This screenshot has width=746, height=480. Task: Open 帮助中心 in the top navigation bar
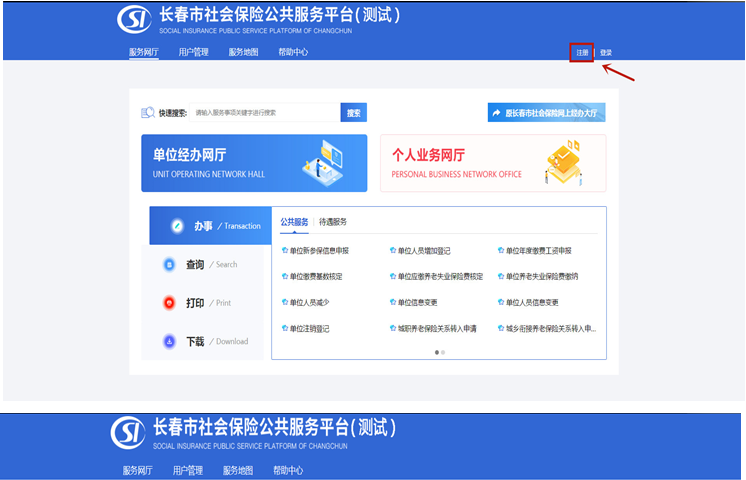coord(293,52)
